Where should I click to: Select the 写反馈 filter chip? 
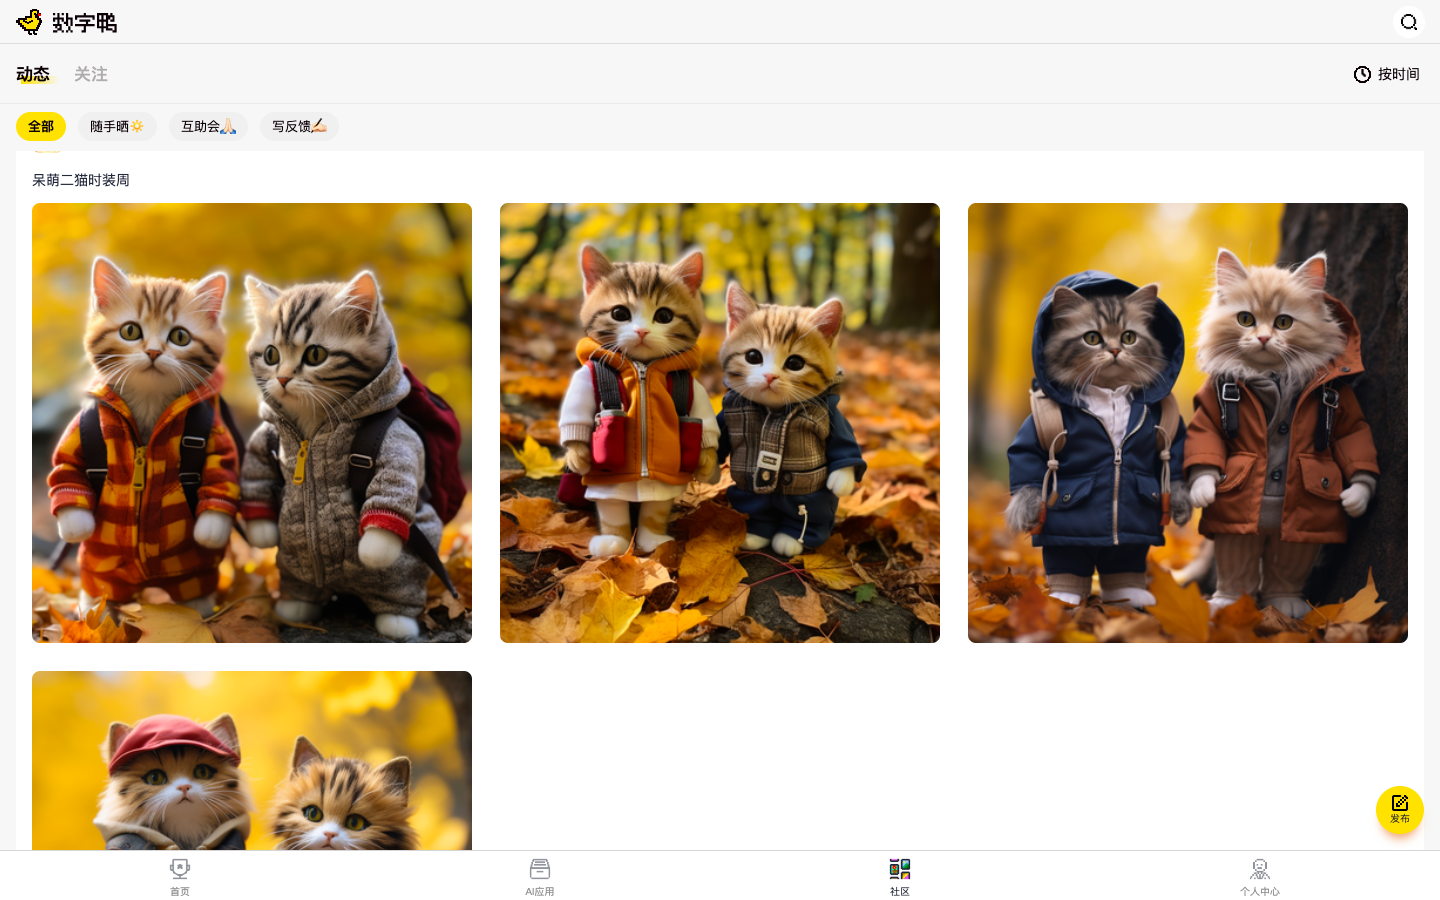click(299, 126)
